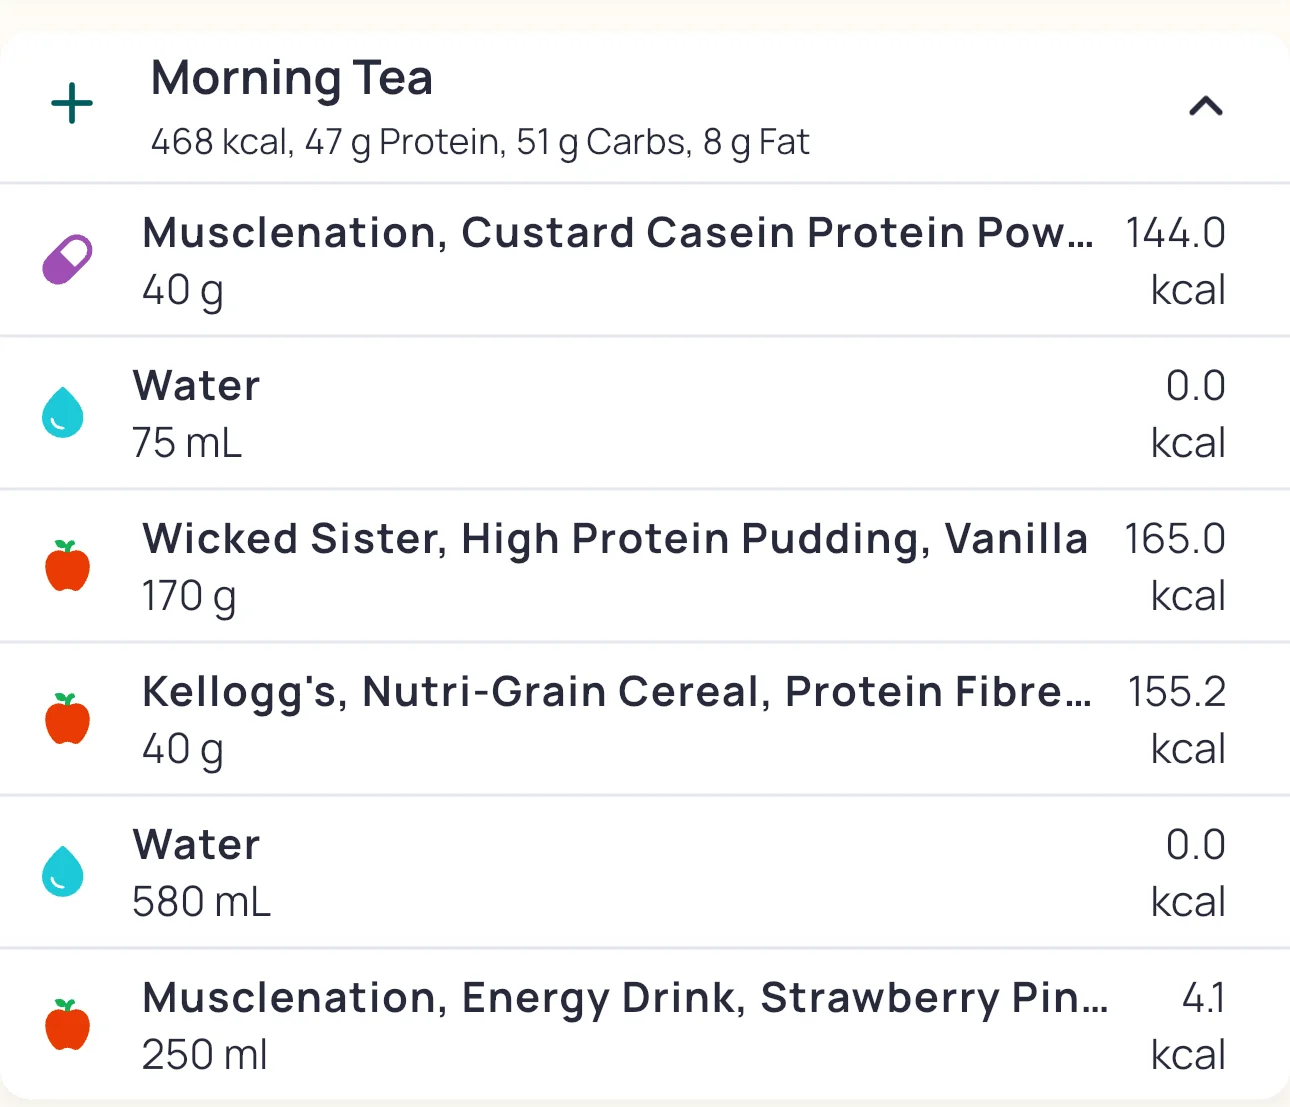Click the apple icon beside Wicked Sister Pudding
This screenshot has width=1290, height=1107.
coord(67,566)
